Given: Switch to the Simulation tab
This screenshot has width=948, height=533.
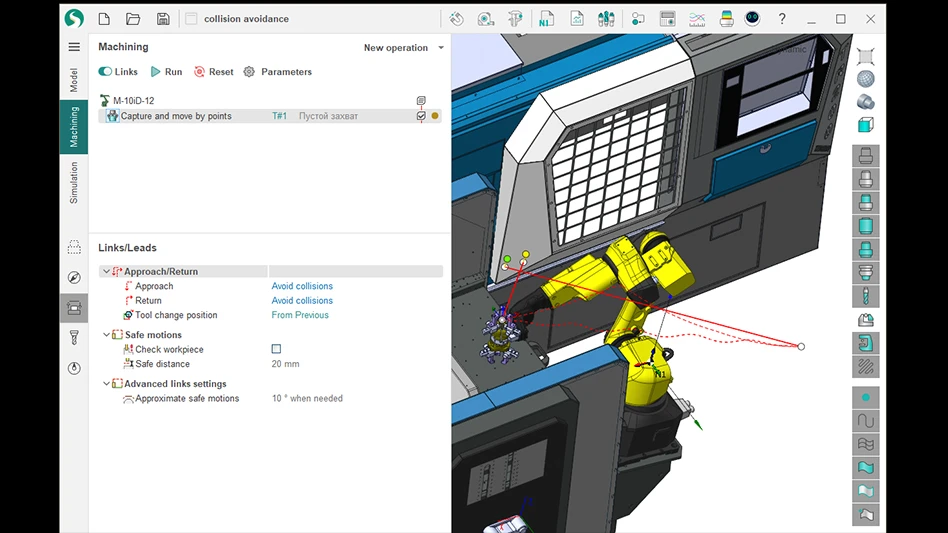Looking at the screenshot, I should pyautogui.click(x=74, y=183).
